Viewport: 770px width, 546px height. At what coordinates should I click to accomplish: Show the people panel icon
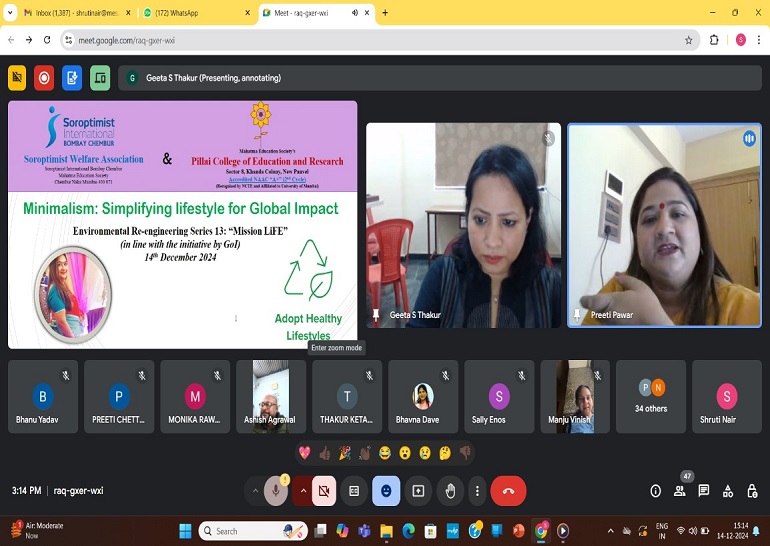pyautogui.click(x=680, y=491)
